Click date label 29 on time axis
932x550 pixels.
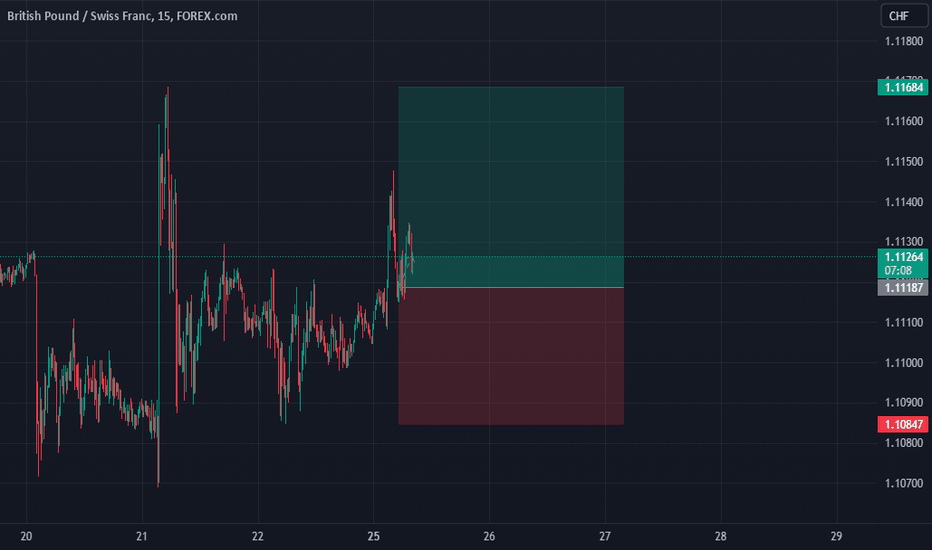tap(836, 536)
